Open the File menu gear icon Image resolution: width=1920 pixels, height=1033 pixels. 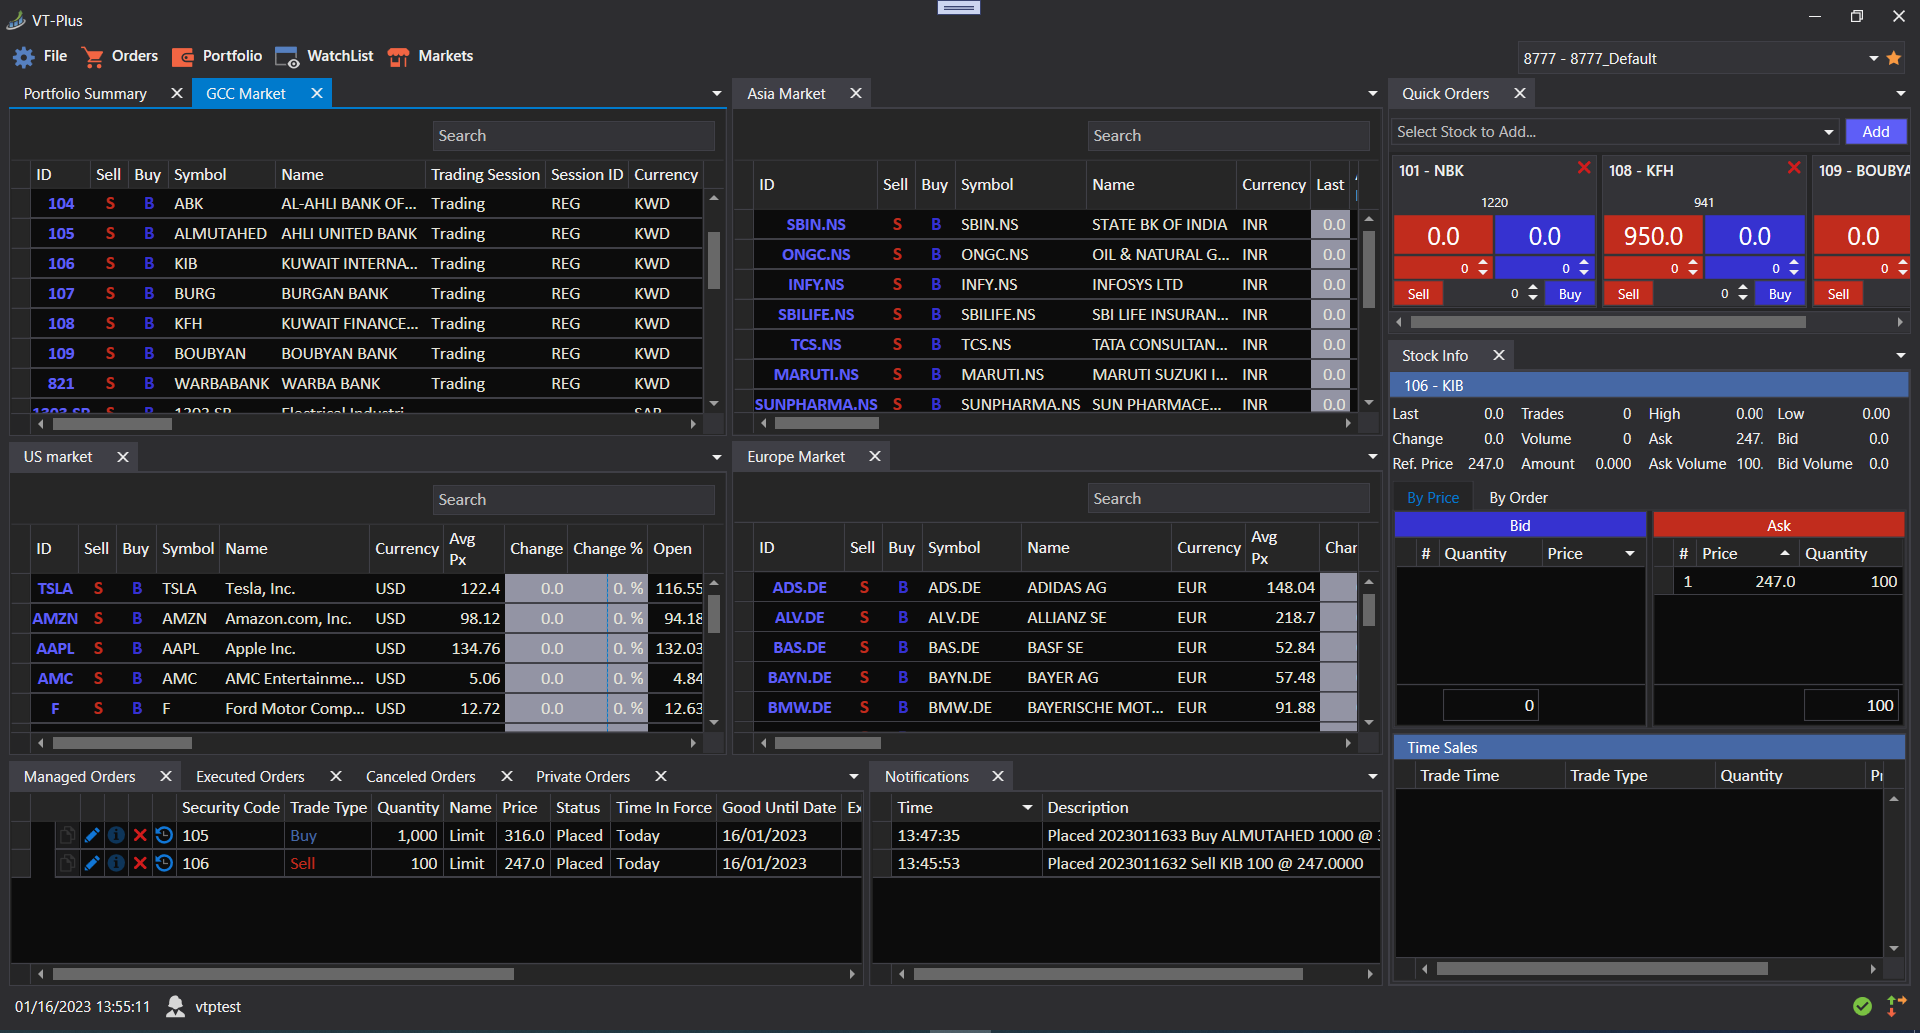23,57
